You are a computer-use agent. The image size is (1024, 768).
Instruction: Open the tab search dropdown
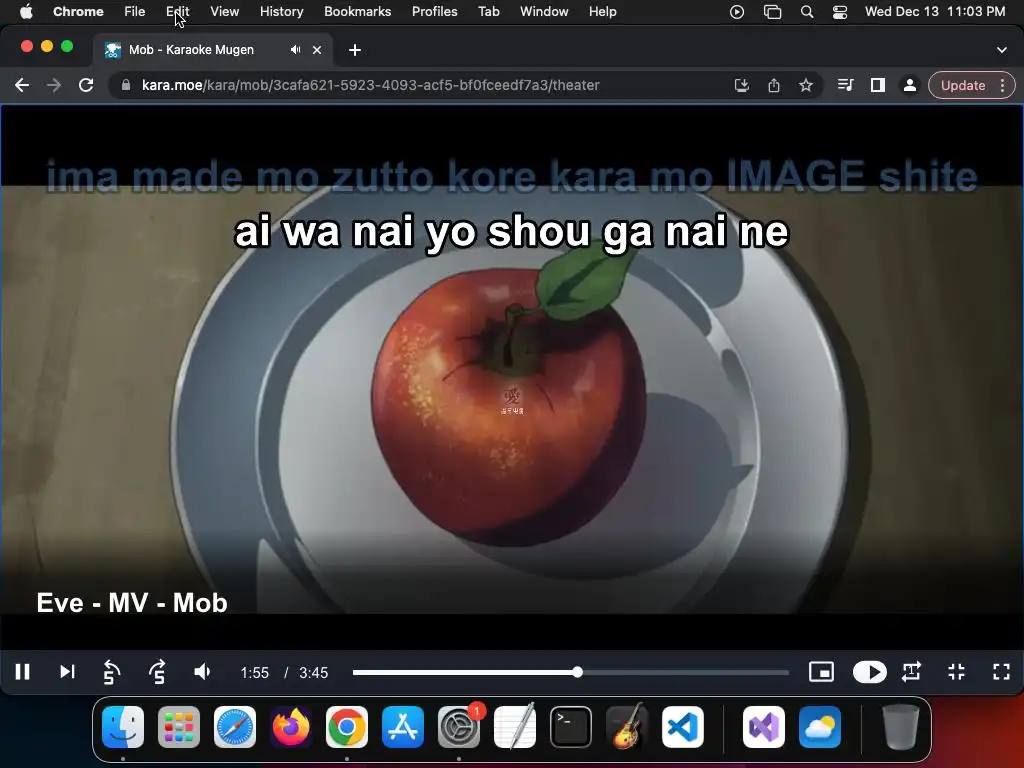1002,50
